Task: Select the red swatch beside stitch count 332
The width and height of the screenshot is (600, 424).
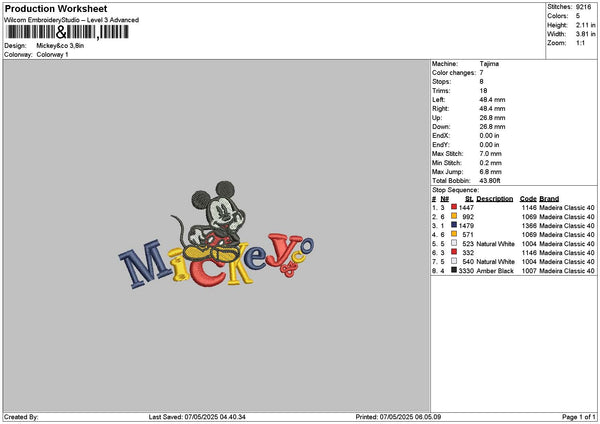Action: point(454,252)
